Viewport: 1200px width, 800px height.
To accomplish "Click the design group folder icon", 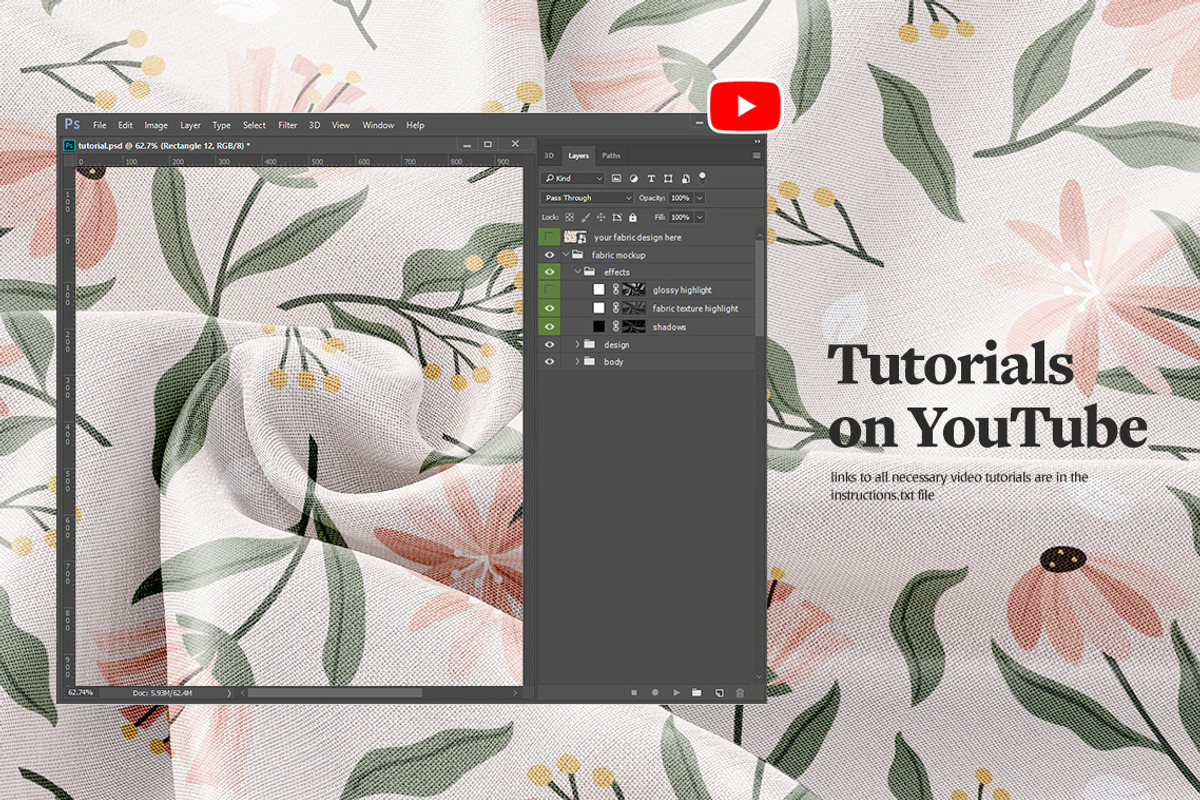I will click(x=589, y=344).
